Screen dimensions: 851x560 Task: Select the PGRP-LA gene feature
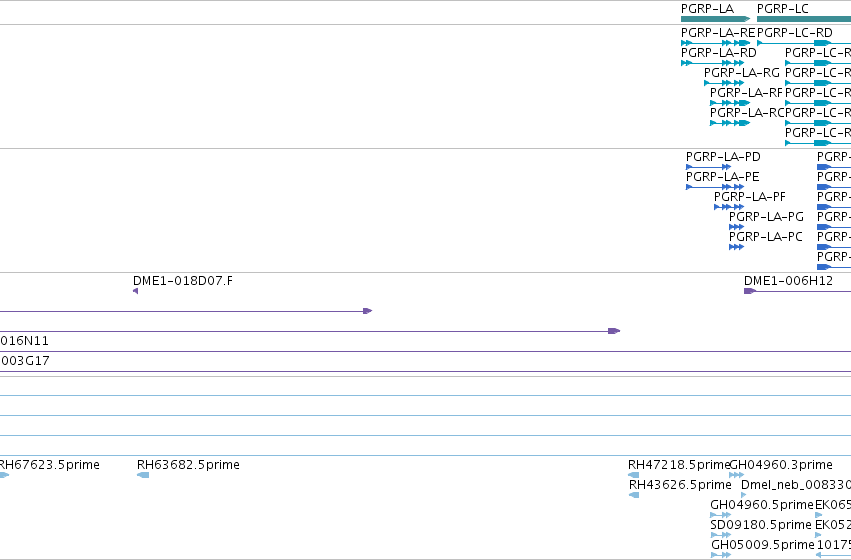[x=715, y=20]
